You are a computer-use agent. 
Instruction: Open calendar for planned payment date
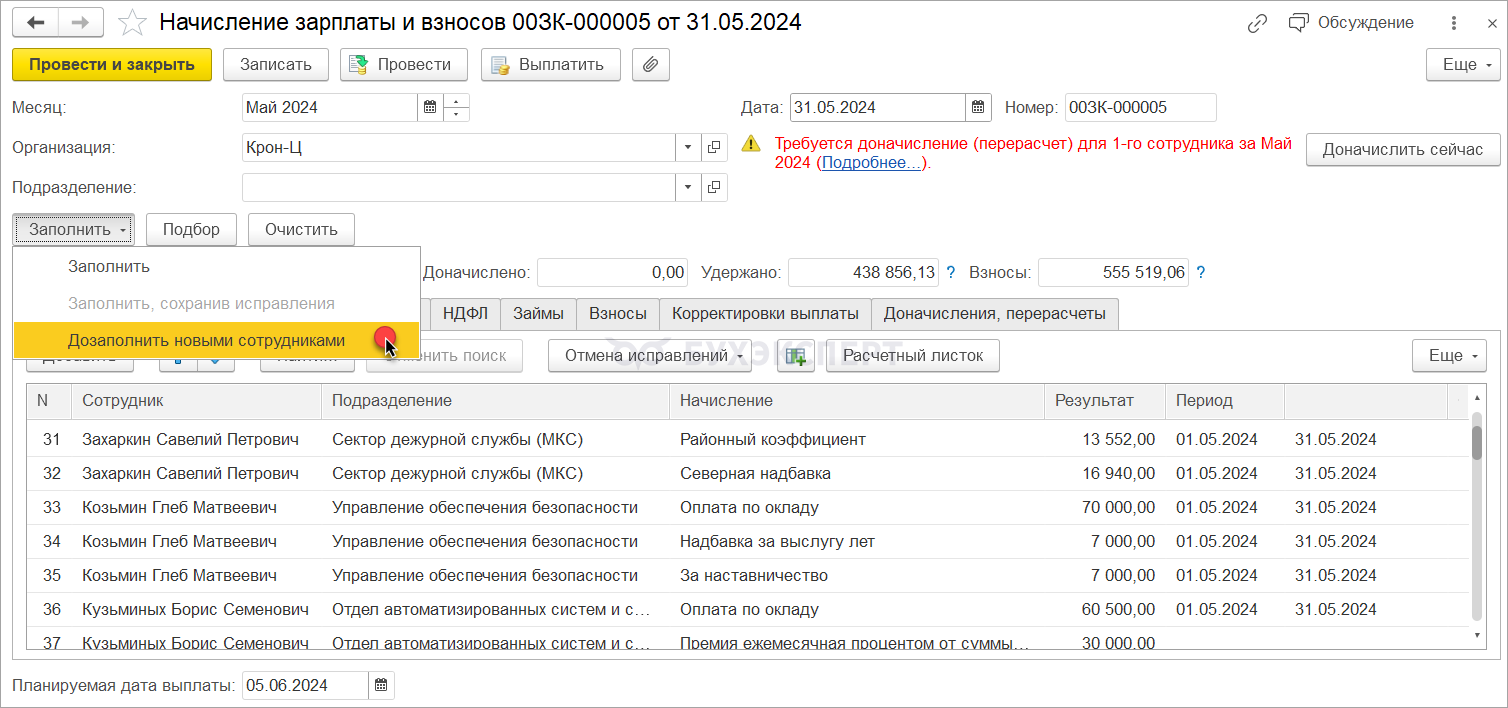coord(381,686)
